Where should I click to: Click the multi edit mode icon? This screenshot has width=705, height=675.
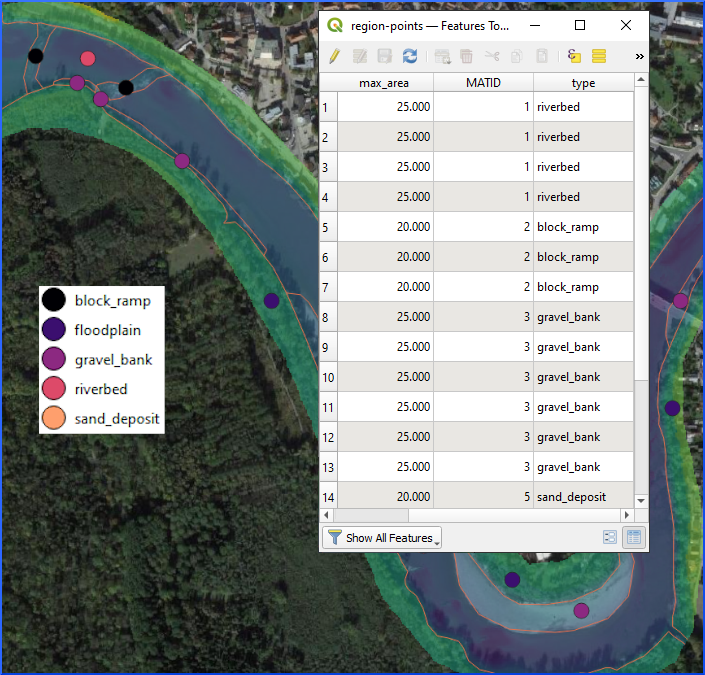(360, 56)
